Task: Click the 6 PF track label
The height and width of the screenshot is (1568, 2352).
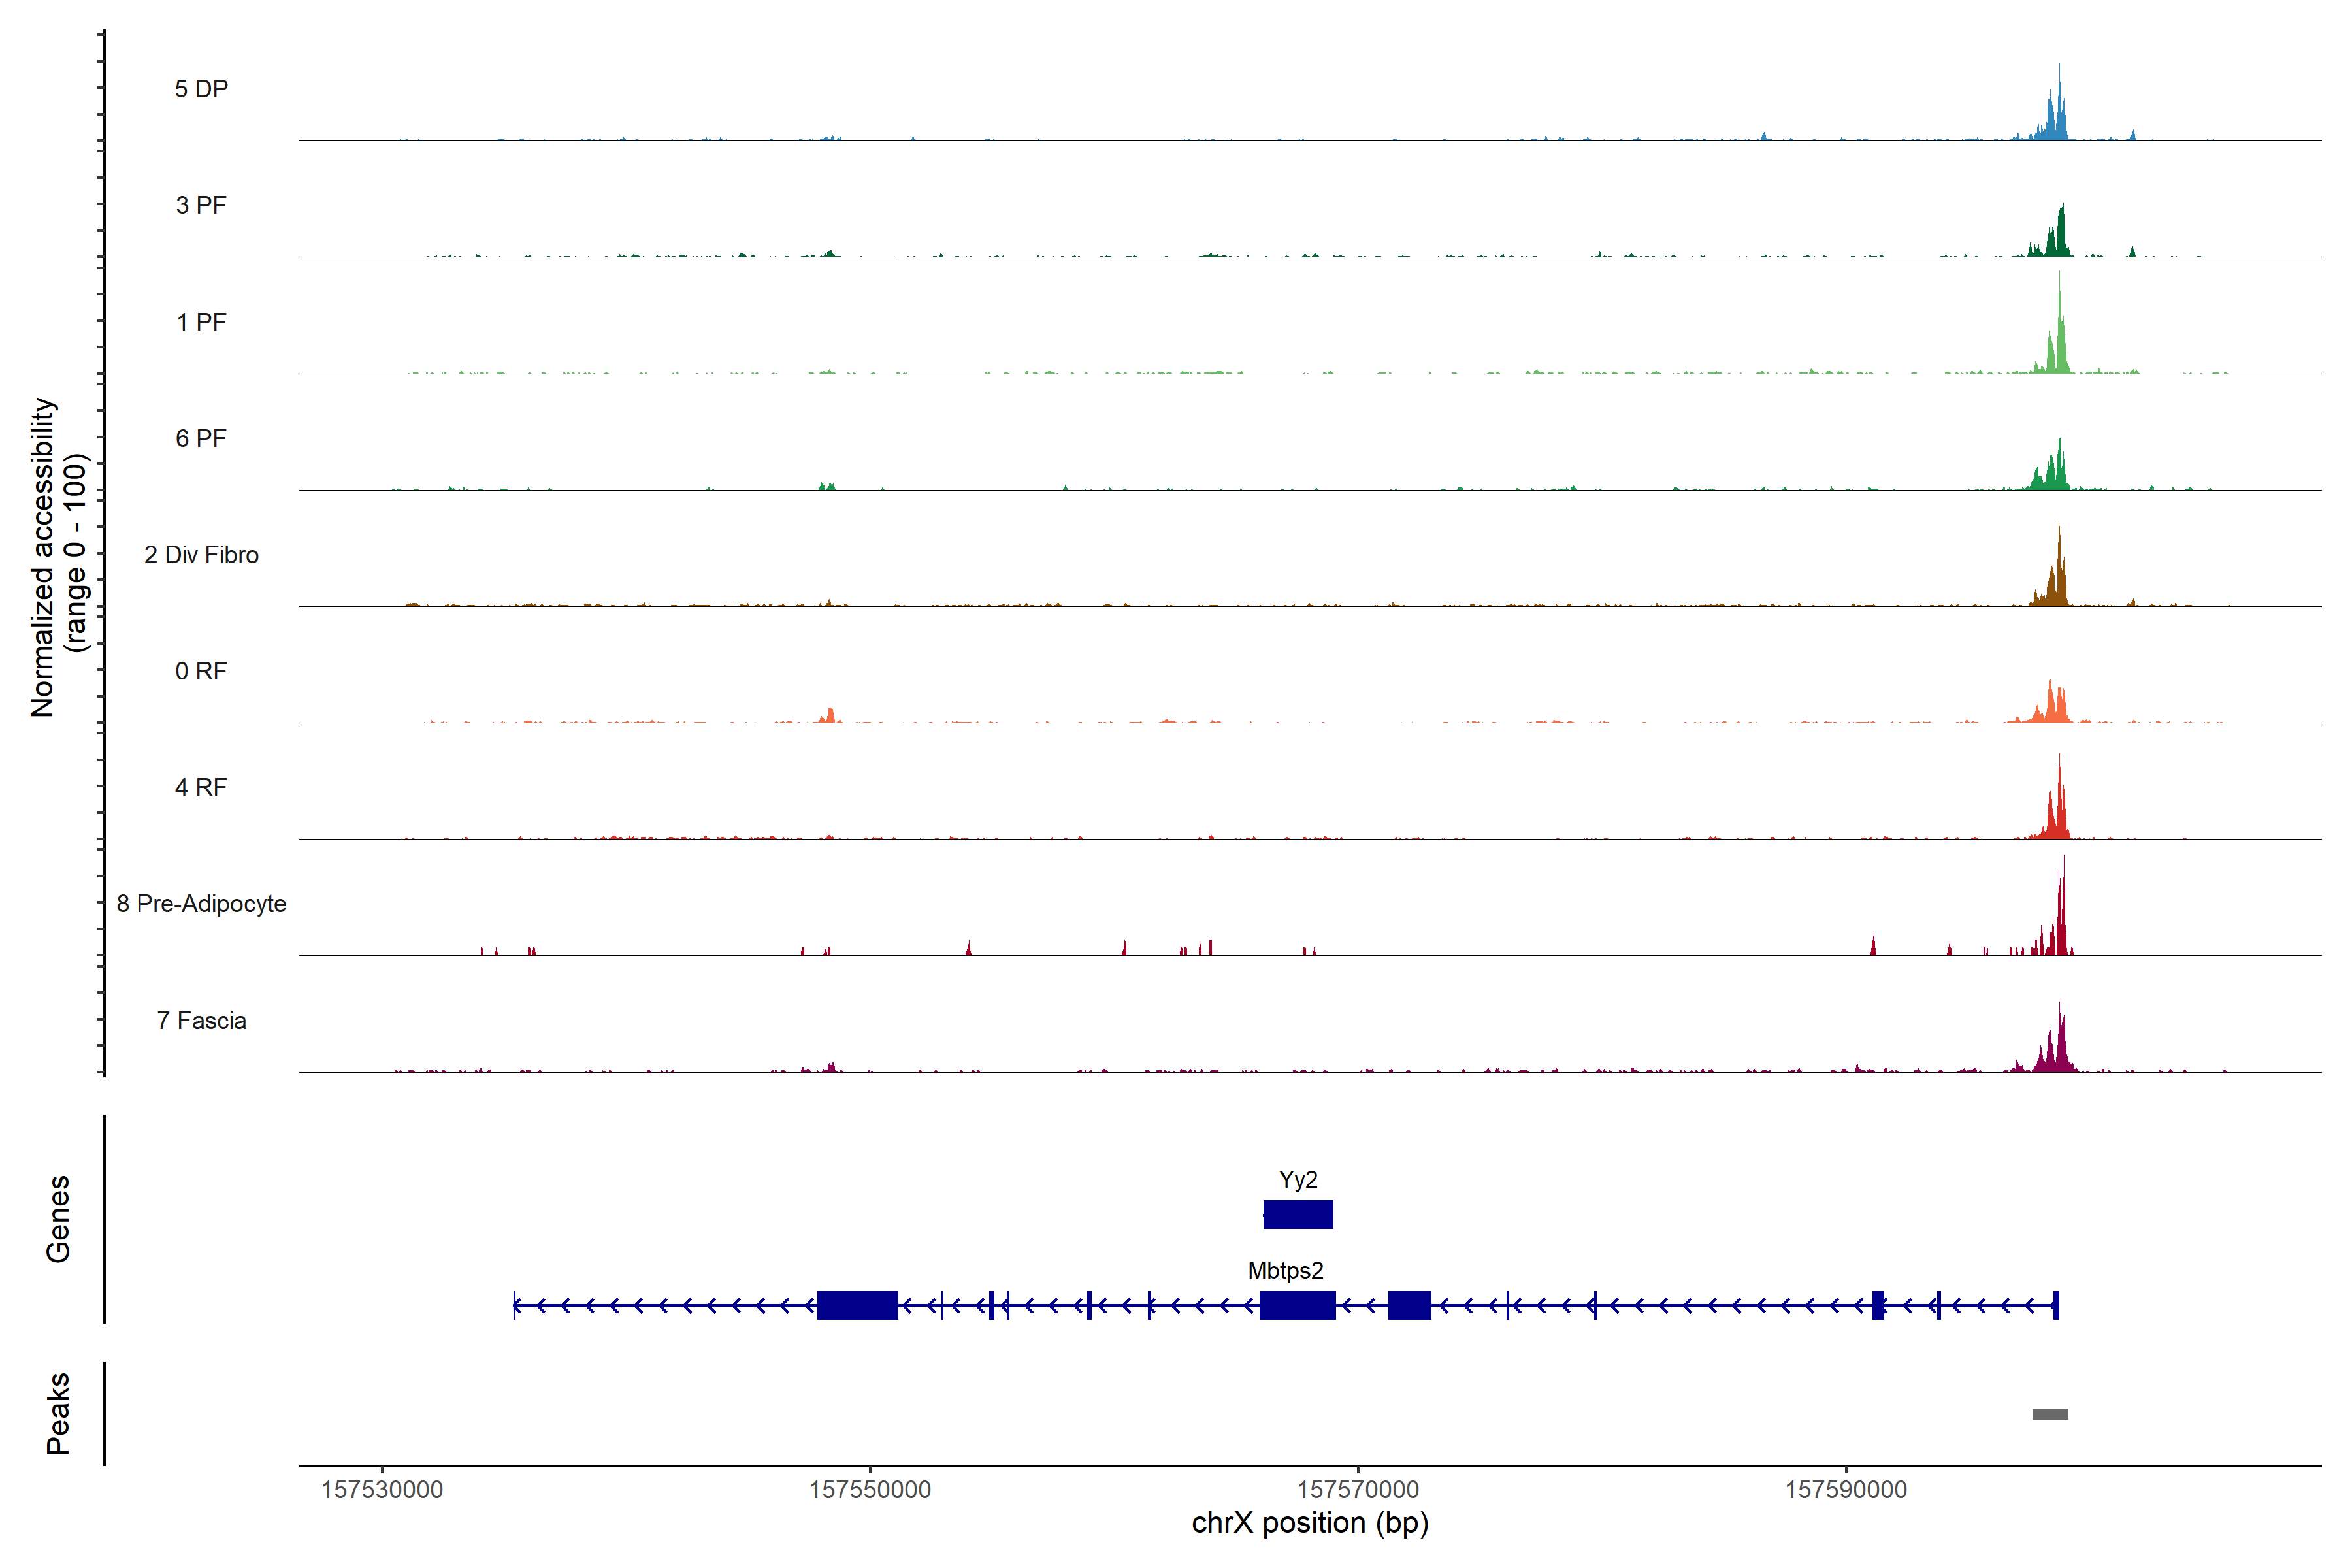Action: 201,438
